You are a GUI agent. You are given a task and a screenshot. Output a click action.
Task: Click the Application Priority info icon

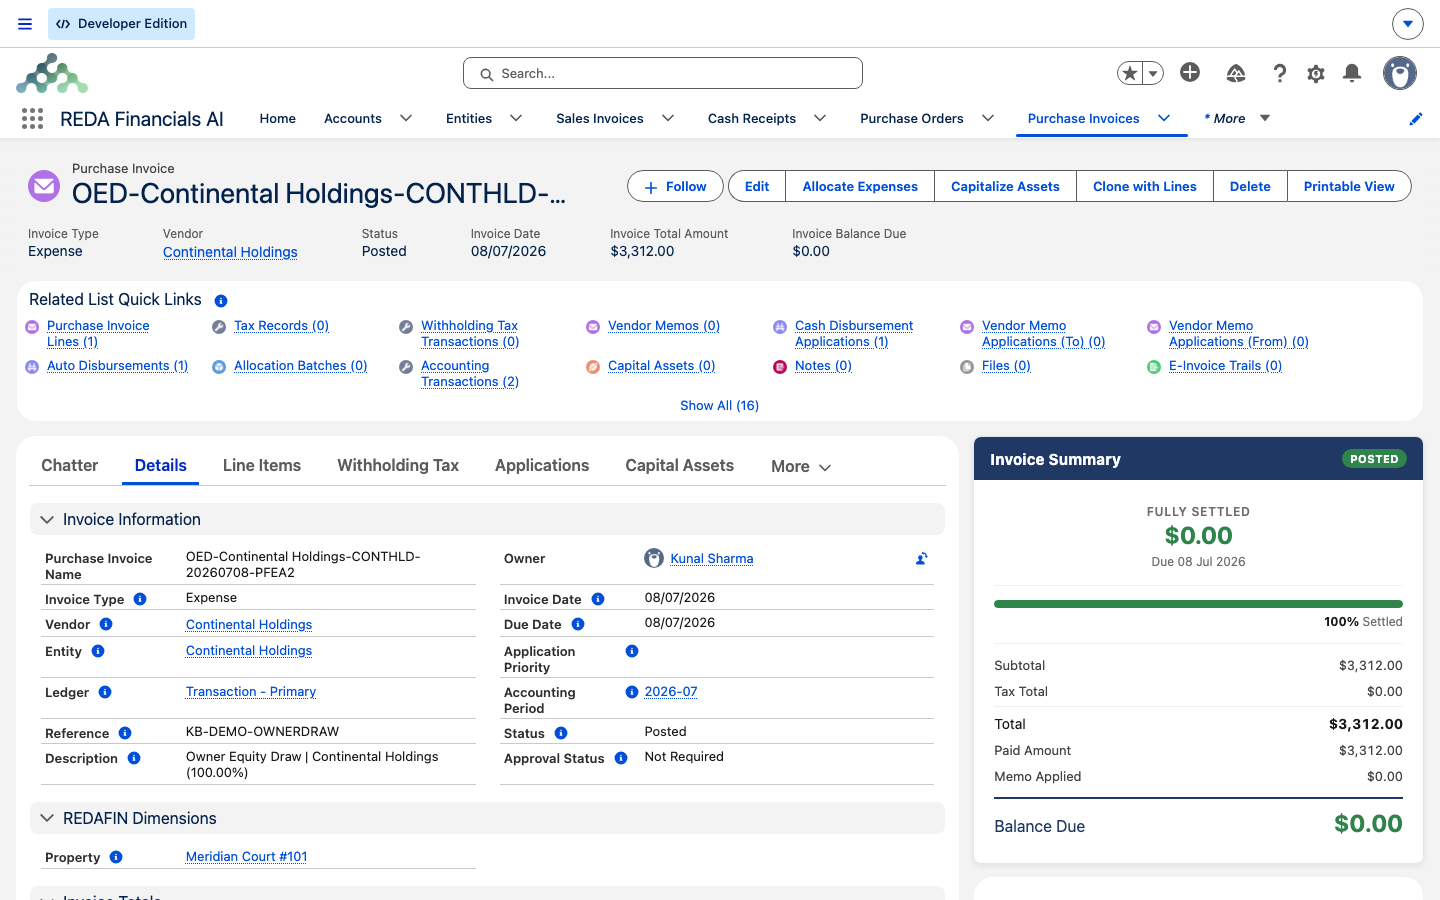click(x=632, y=651)
